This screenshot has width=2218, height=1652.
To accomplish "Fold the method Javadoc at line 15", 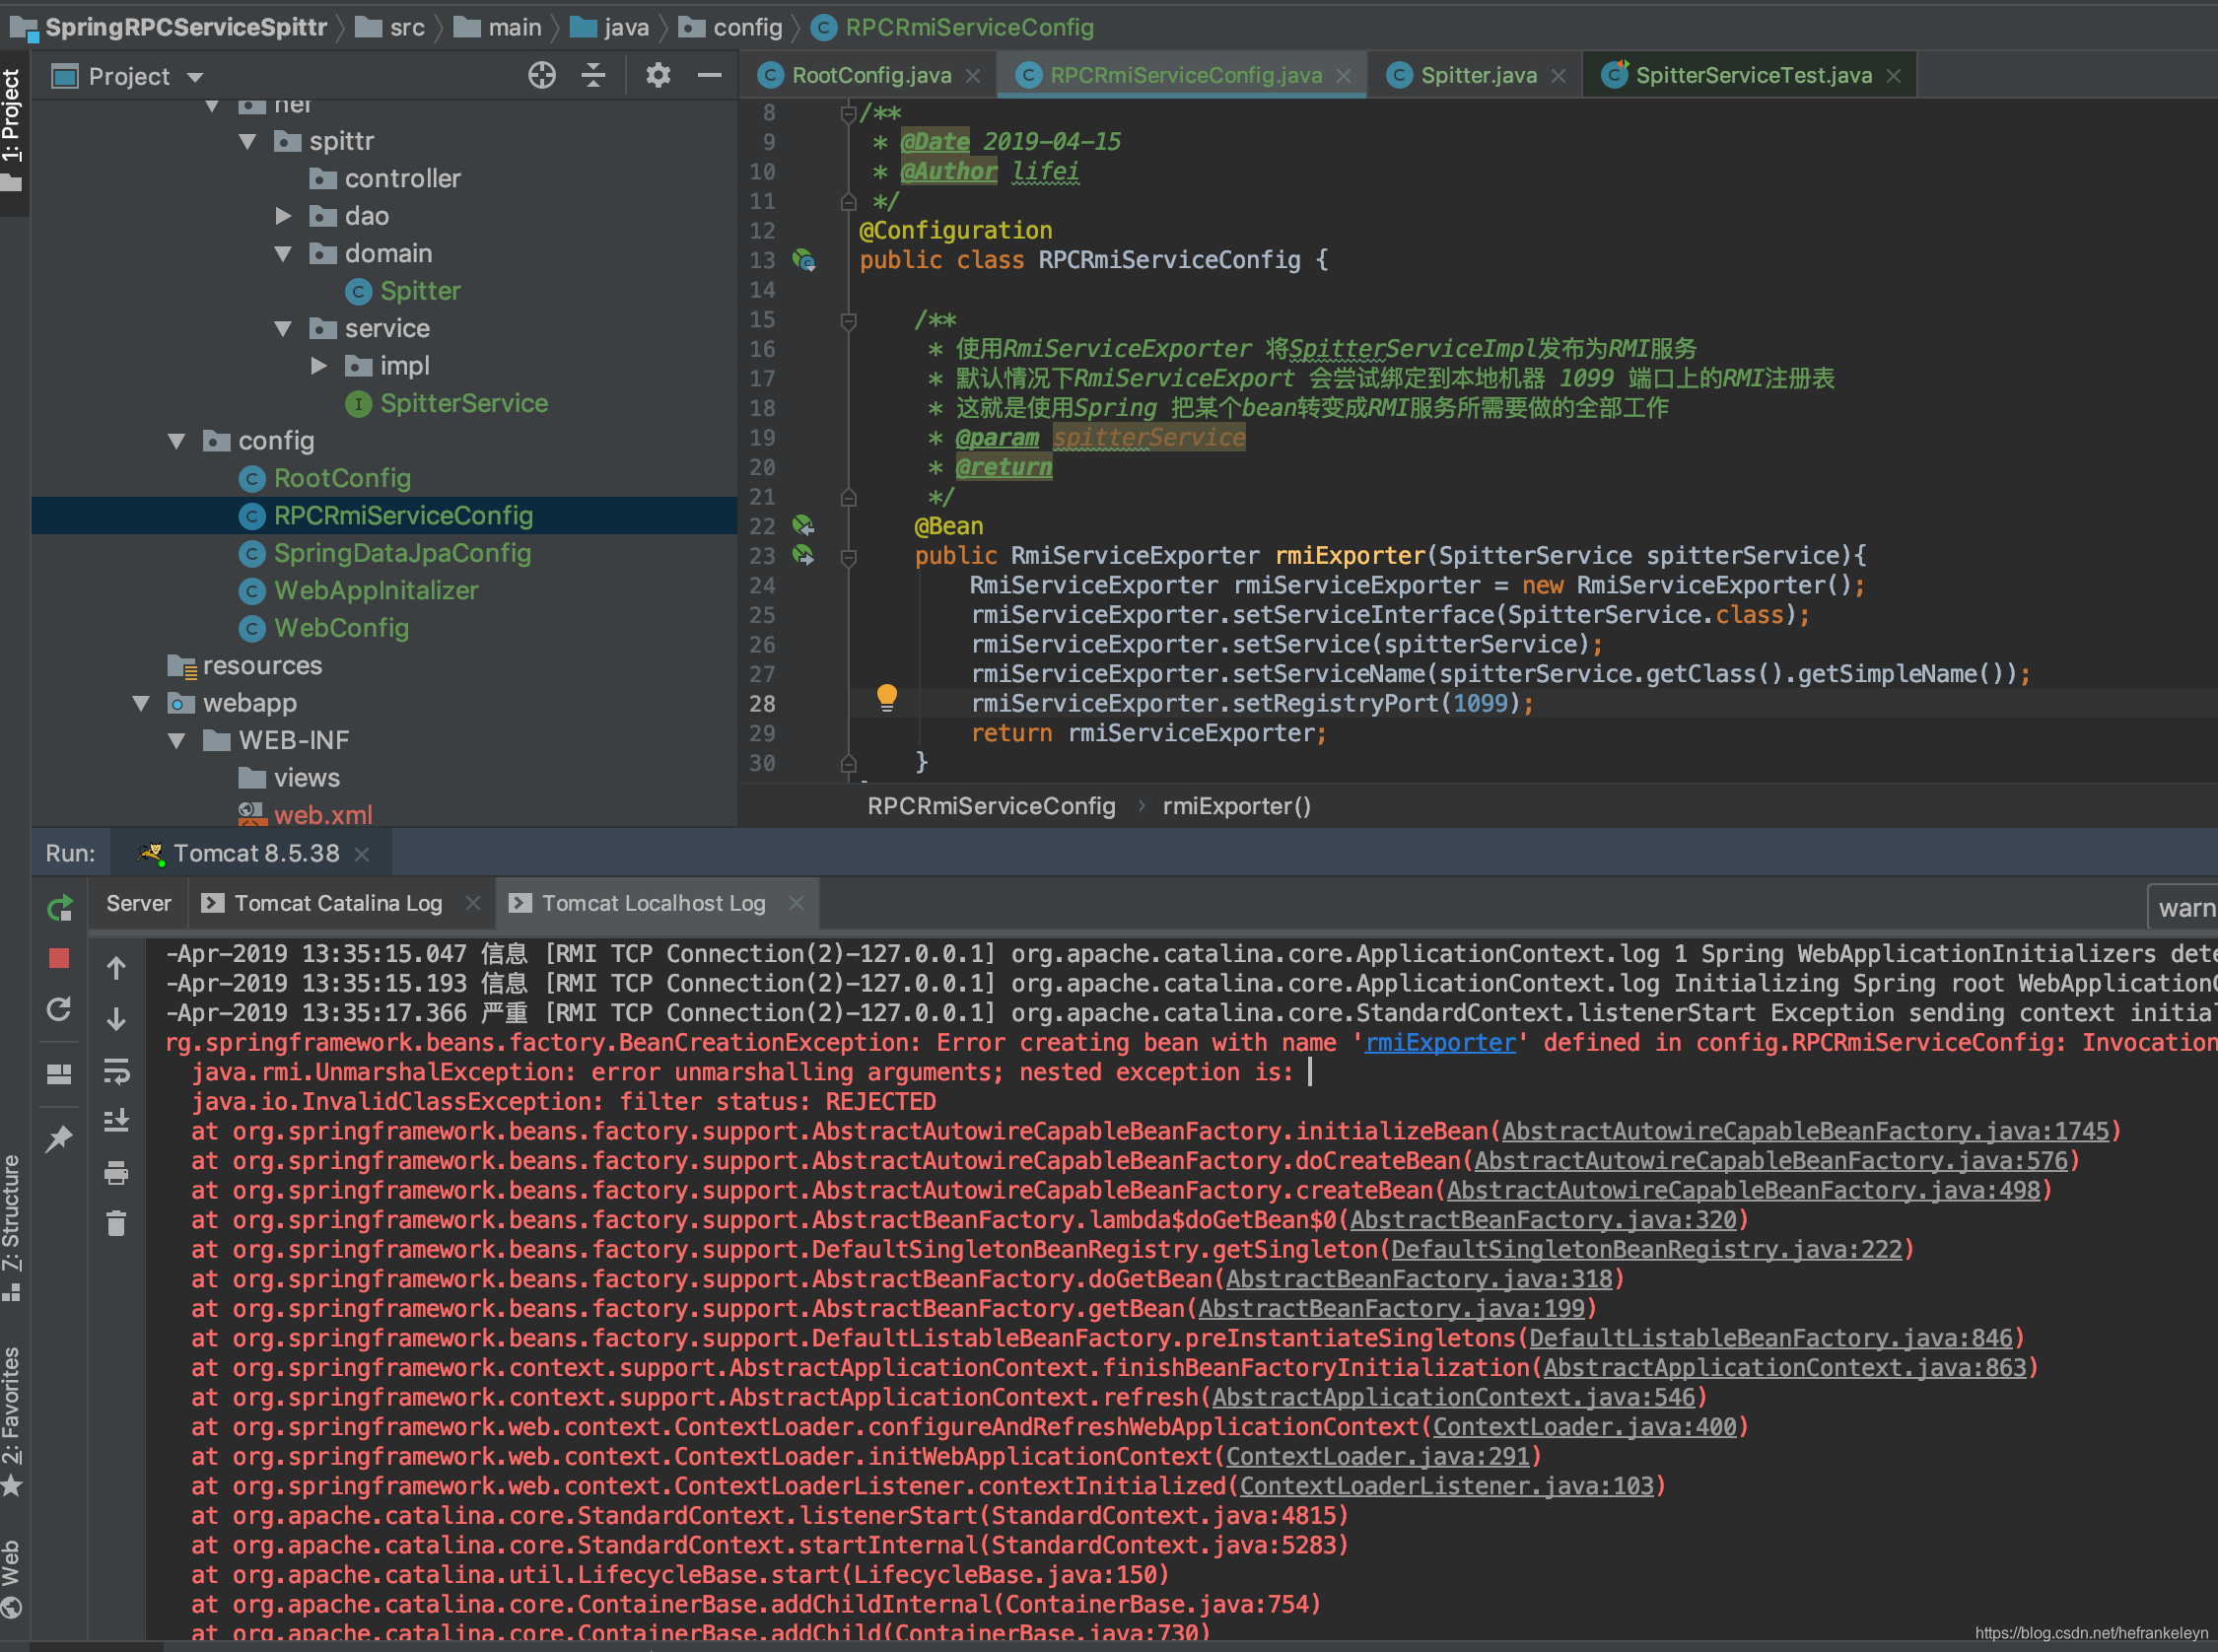I will point(848,320).
